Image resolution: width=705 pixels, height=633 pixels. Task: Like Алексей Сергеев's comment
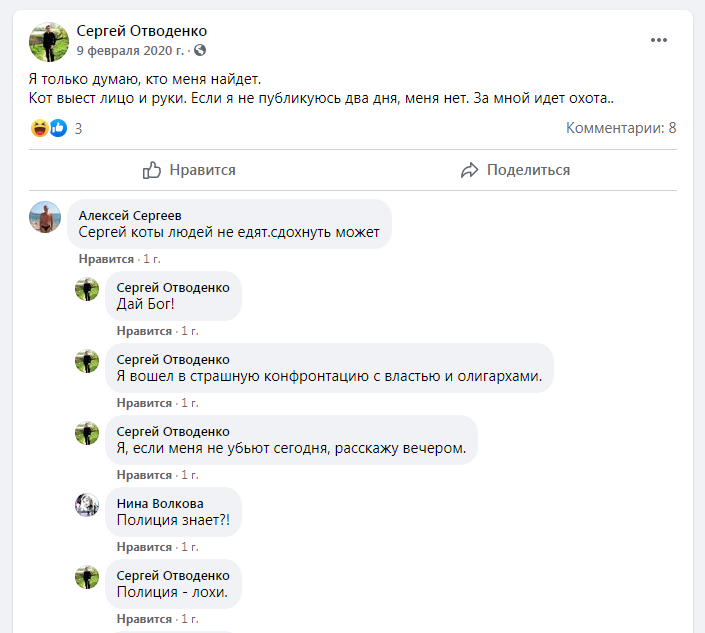106,259
